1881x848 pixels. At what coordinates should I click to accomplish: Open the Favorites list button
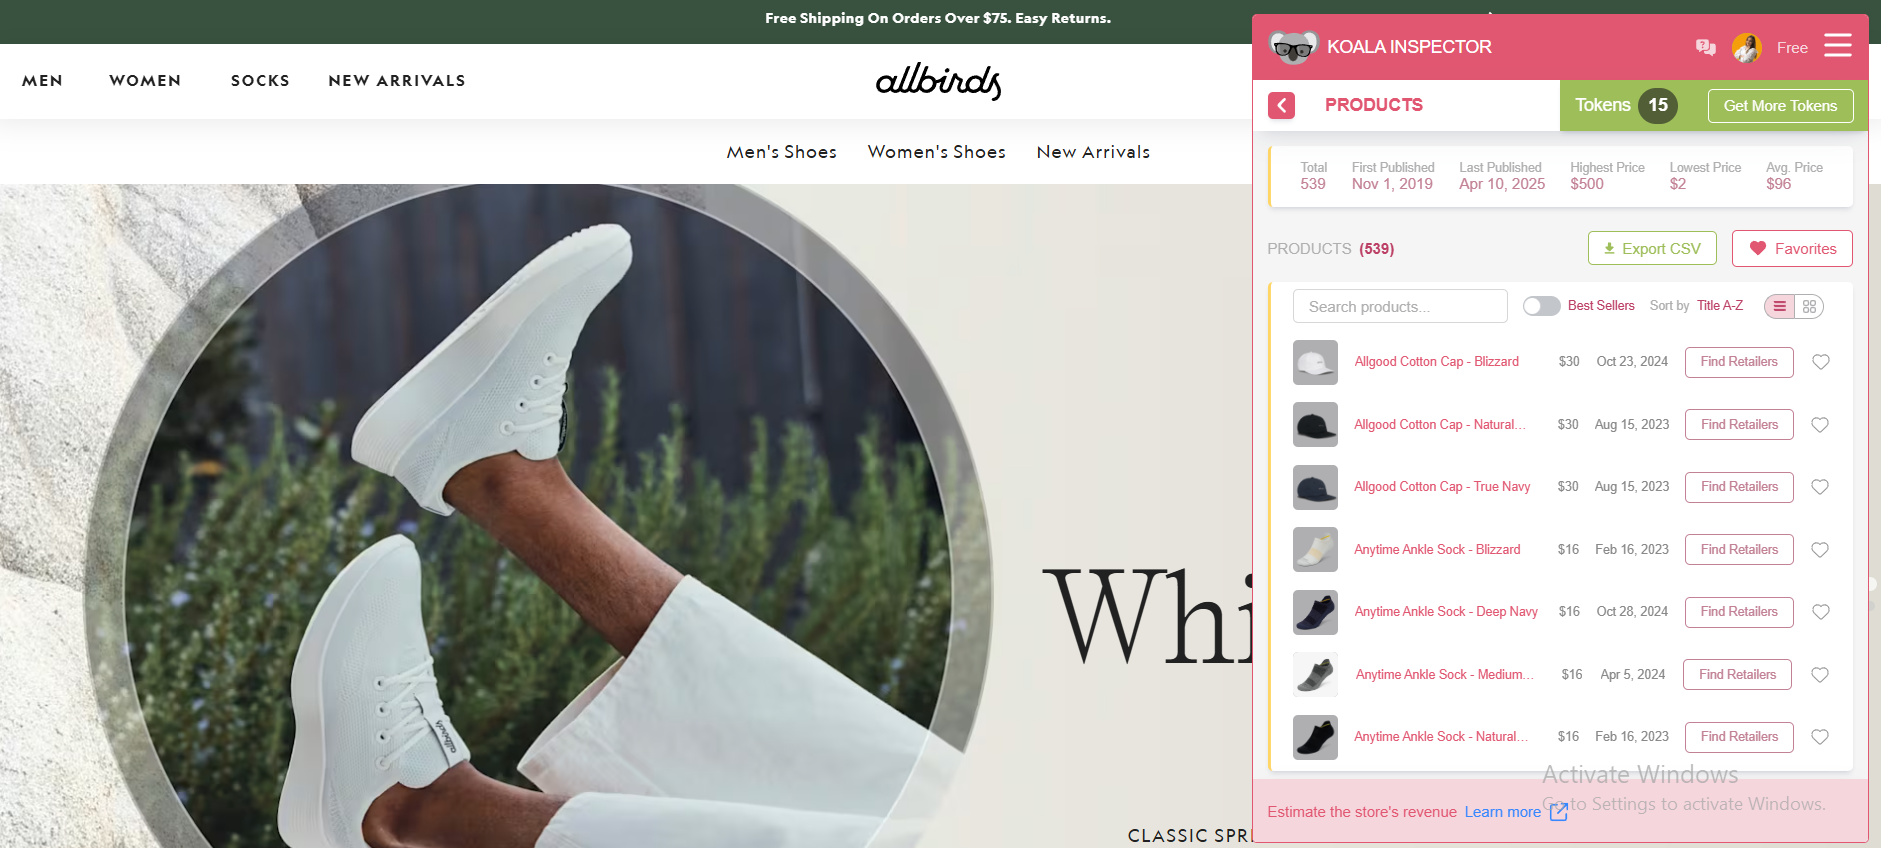coord(1792,249)
